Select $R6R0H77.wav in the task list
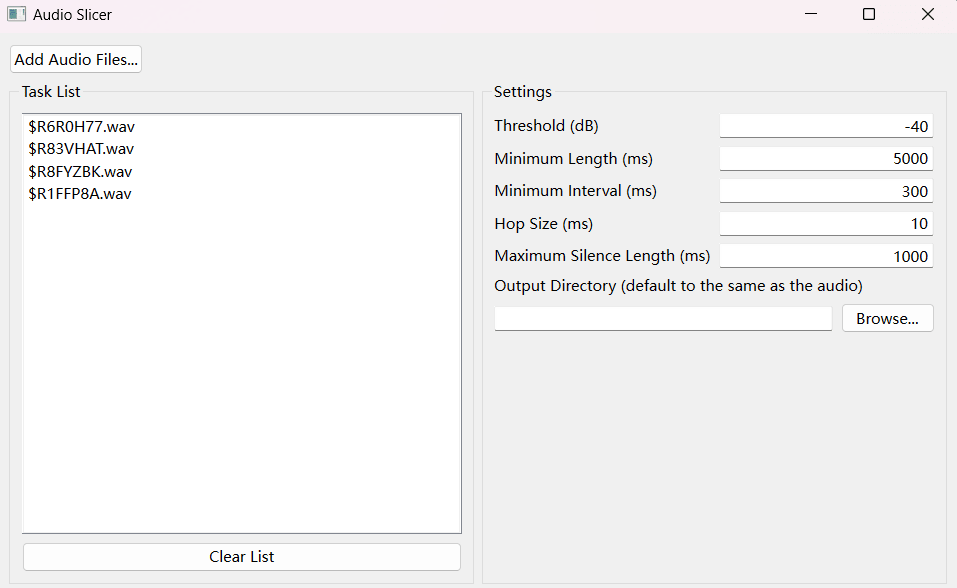The height and width of the screenshot is (588, 957). coord(82,127)
